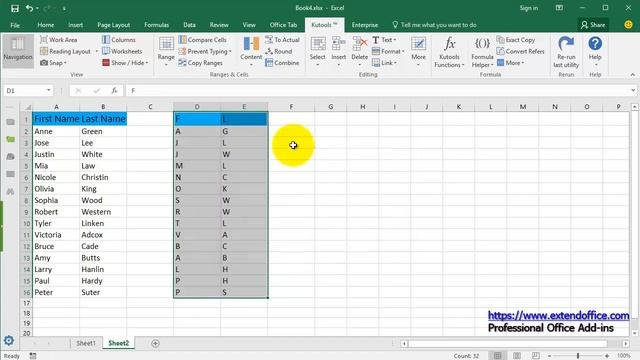Toggle the Kutools Navigation pane button

[18, 51]
